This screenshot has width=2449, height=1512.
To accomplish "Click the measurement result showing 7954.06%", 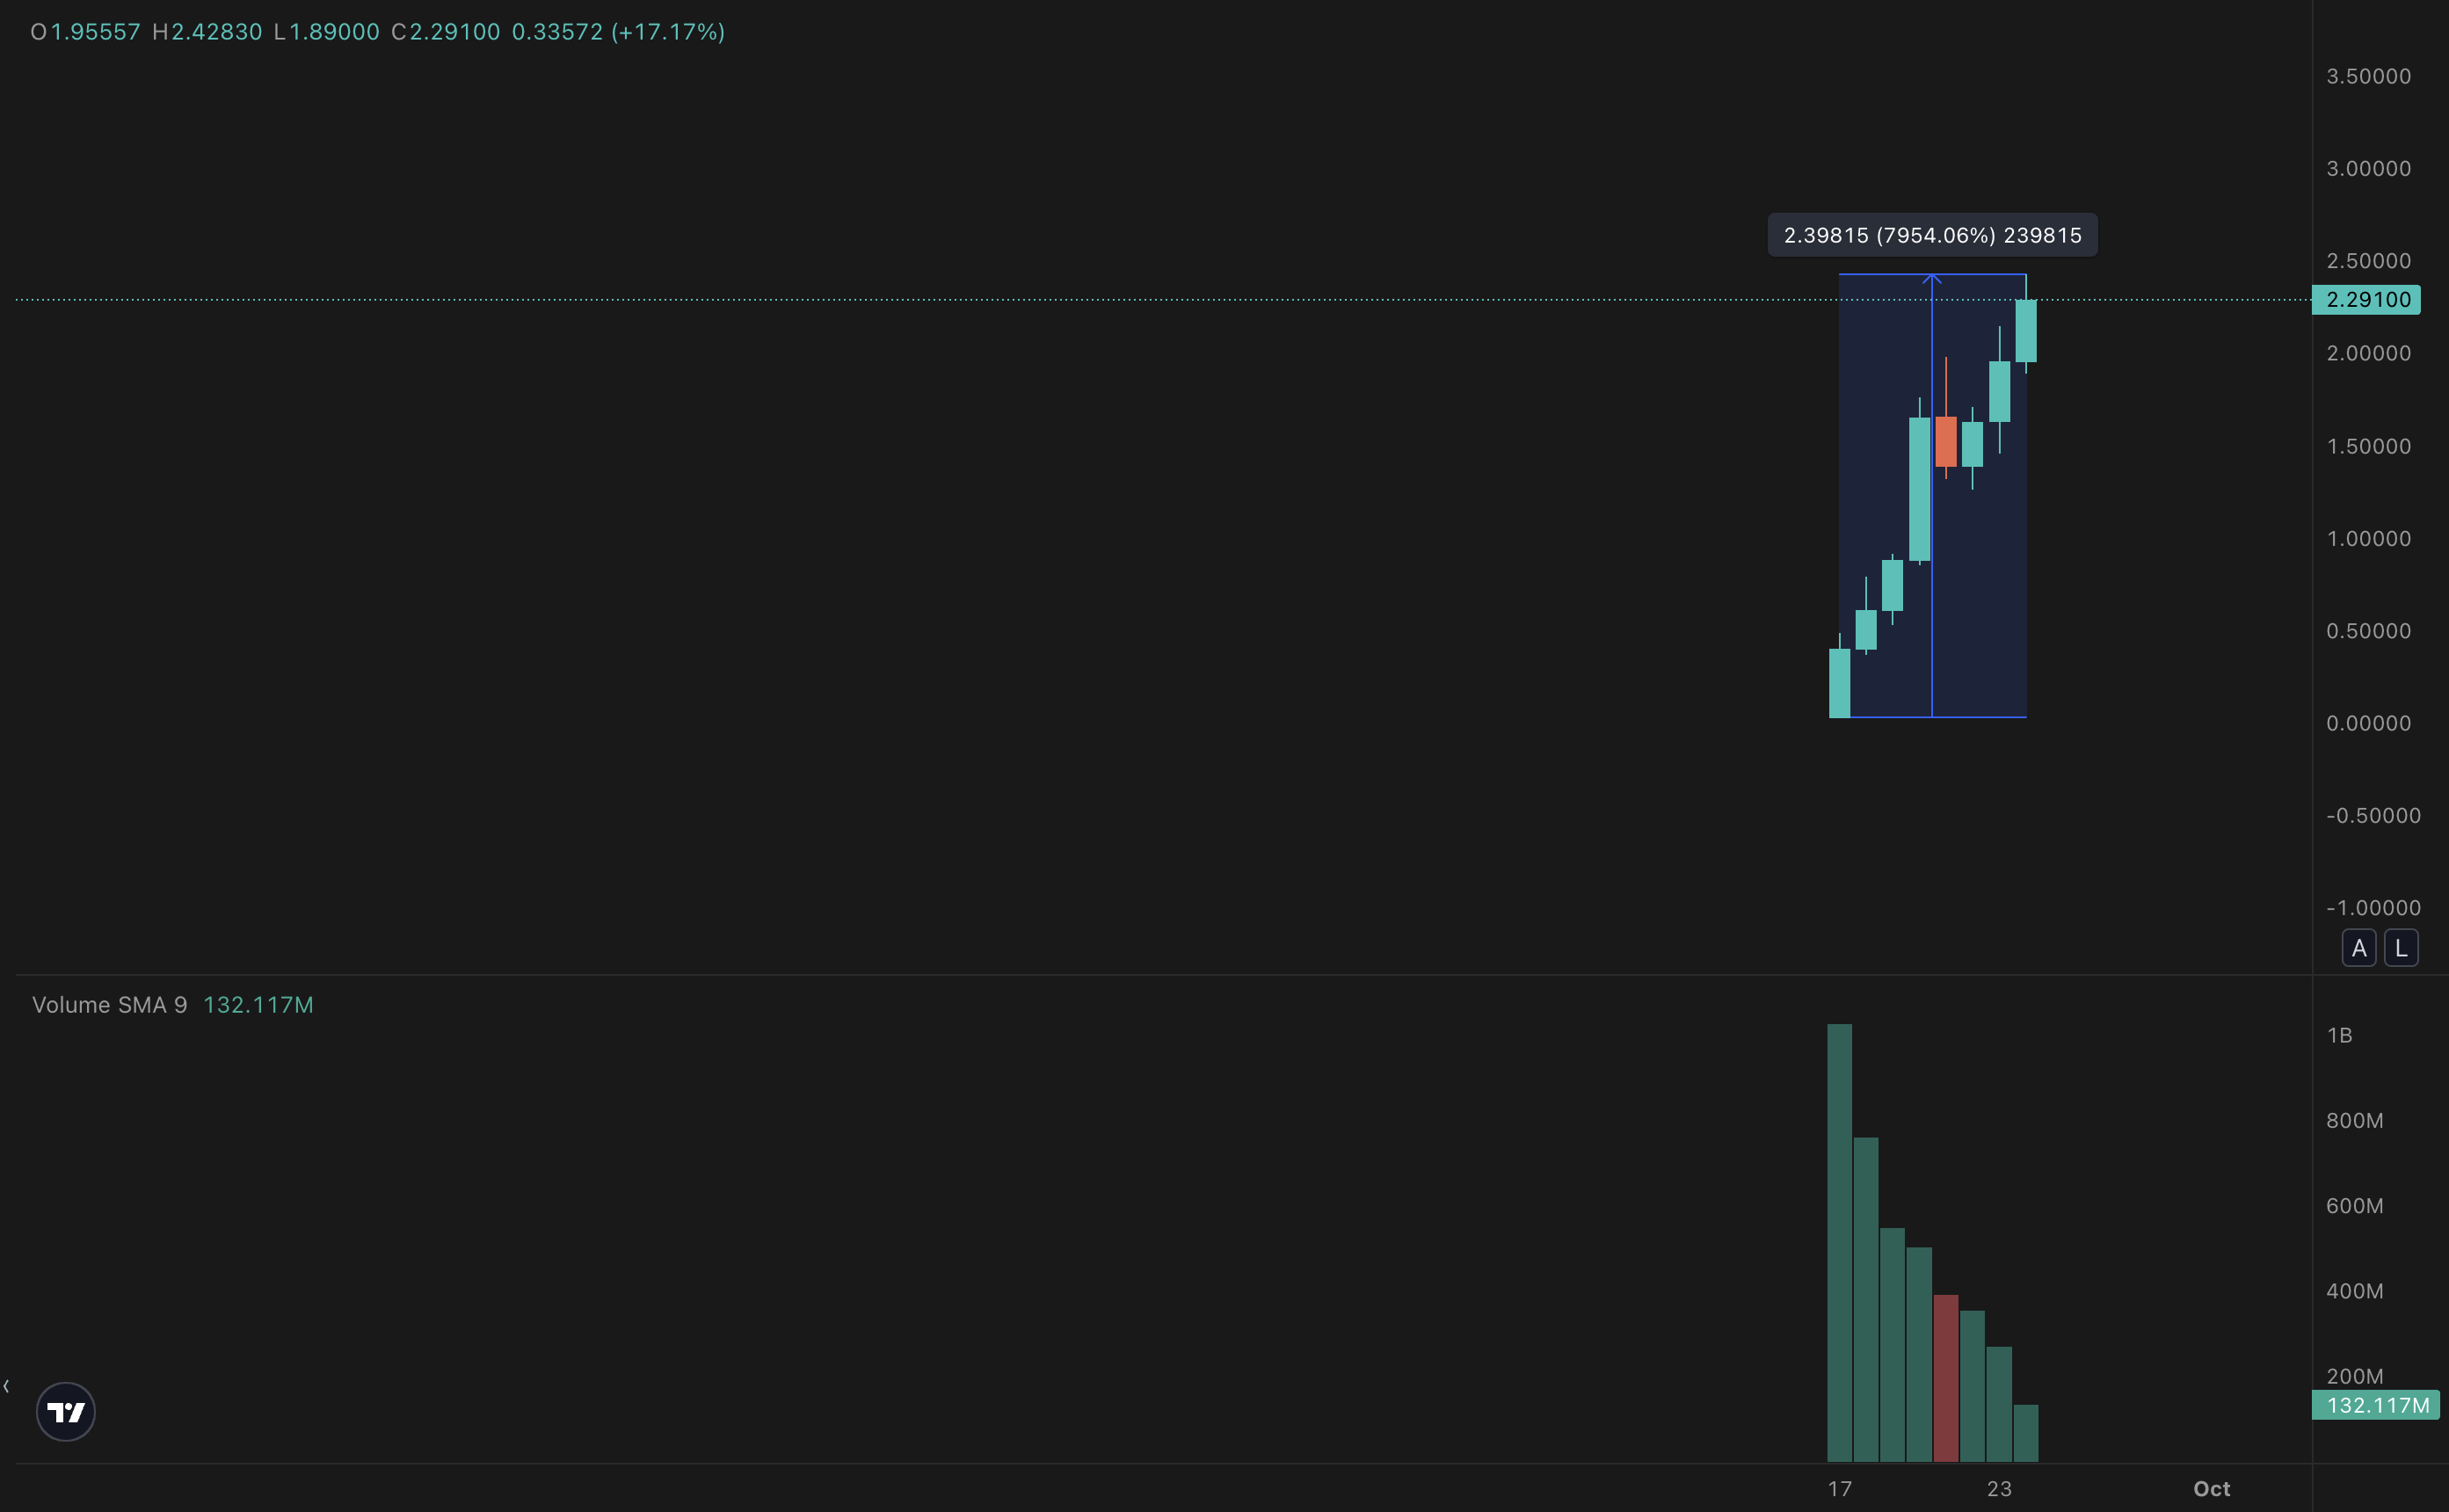I will point(1932,235).
